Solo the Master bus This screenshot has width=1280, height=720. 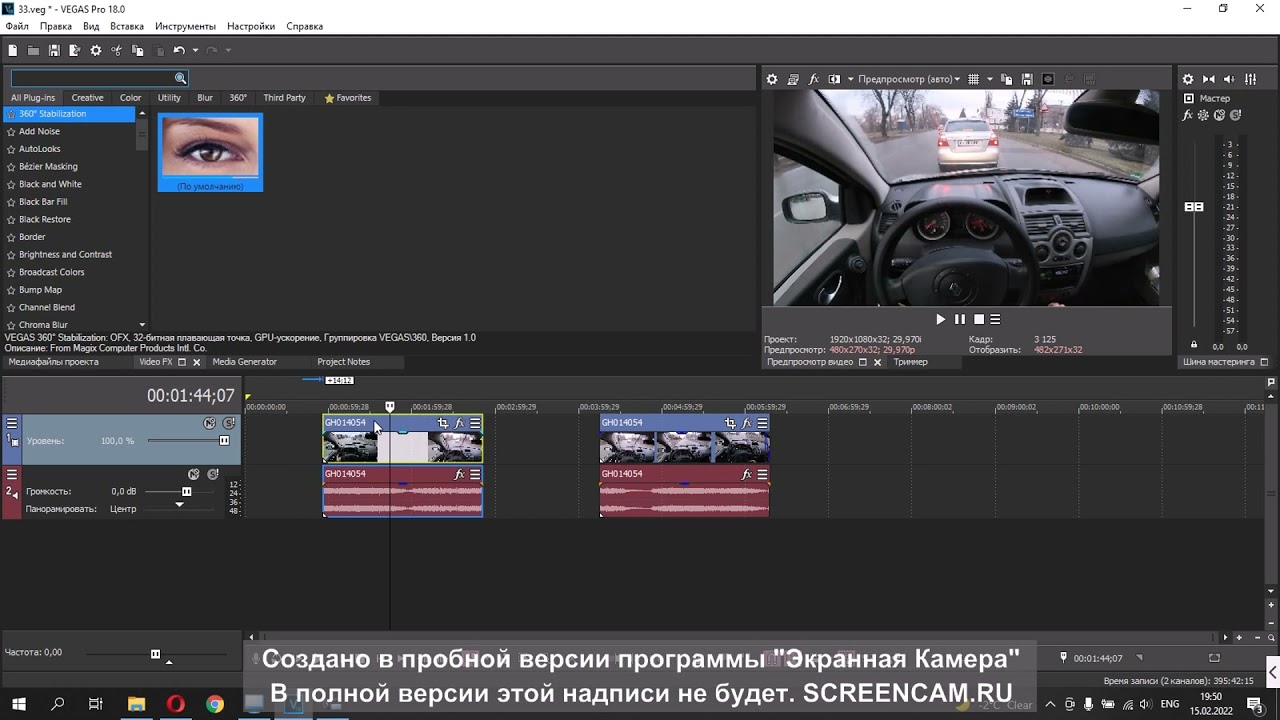1236,115
